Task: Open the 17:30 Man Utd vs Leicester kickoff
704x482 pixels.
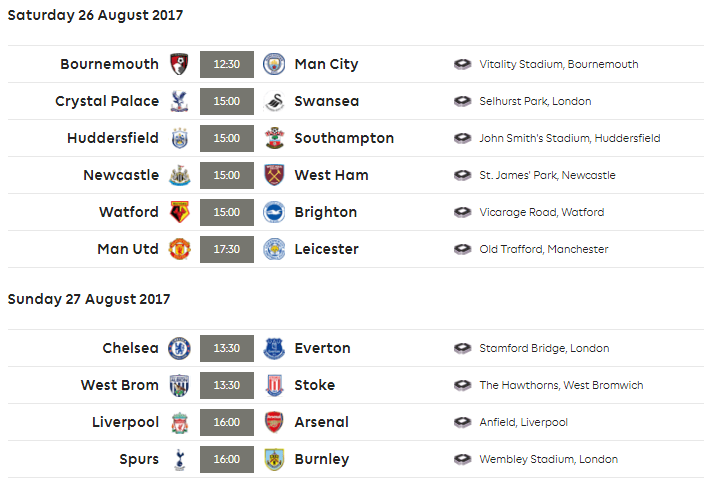Action: pos(227,249)
